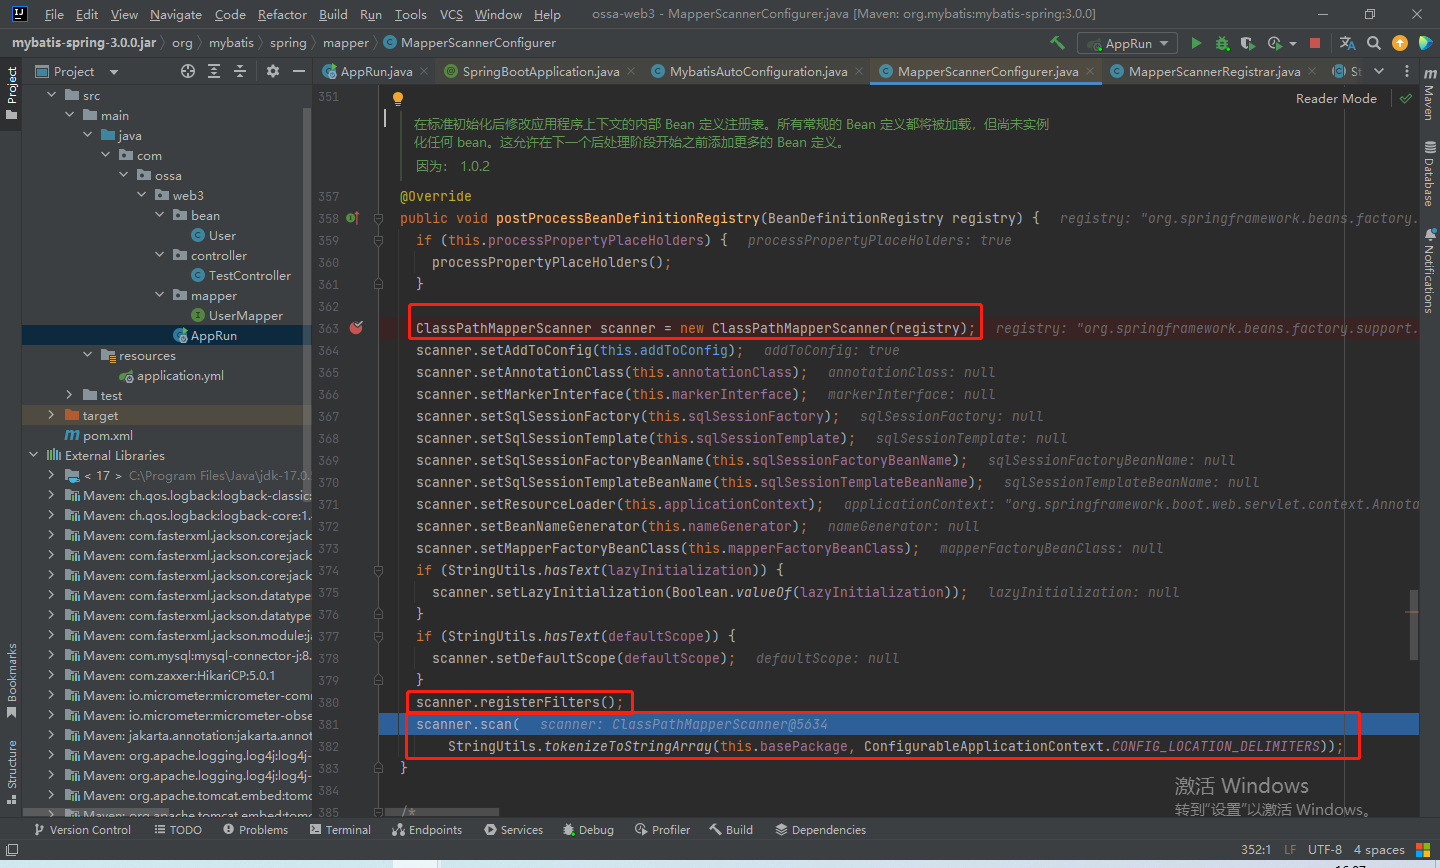The width and height of the screenshot is (1440, 868).
Task: Open the Terminal tool window
Action: pyautogui.click(x=340, y=830)
